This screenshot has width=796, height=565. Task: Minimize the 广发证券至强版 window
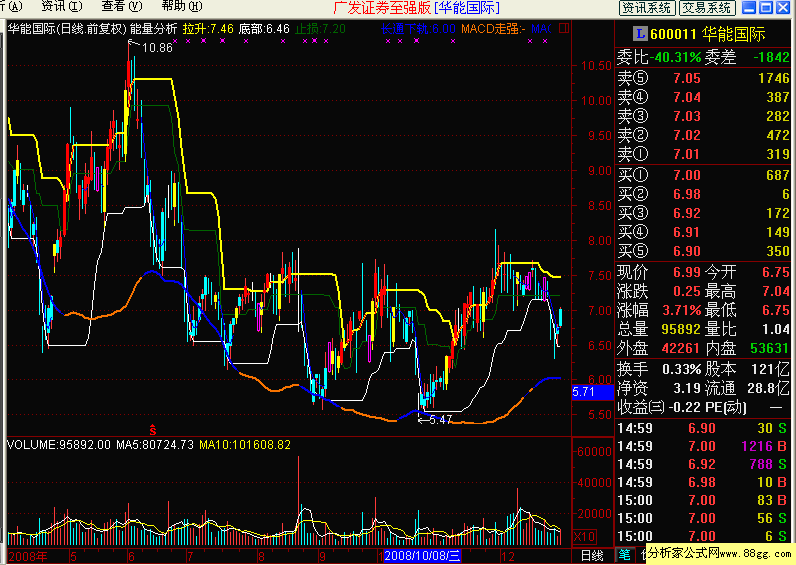(x=749, y=7)
